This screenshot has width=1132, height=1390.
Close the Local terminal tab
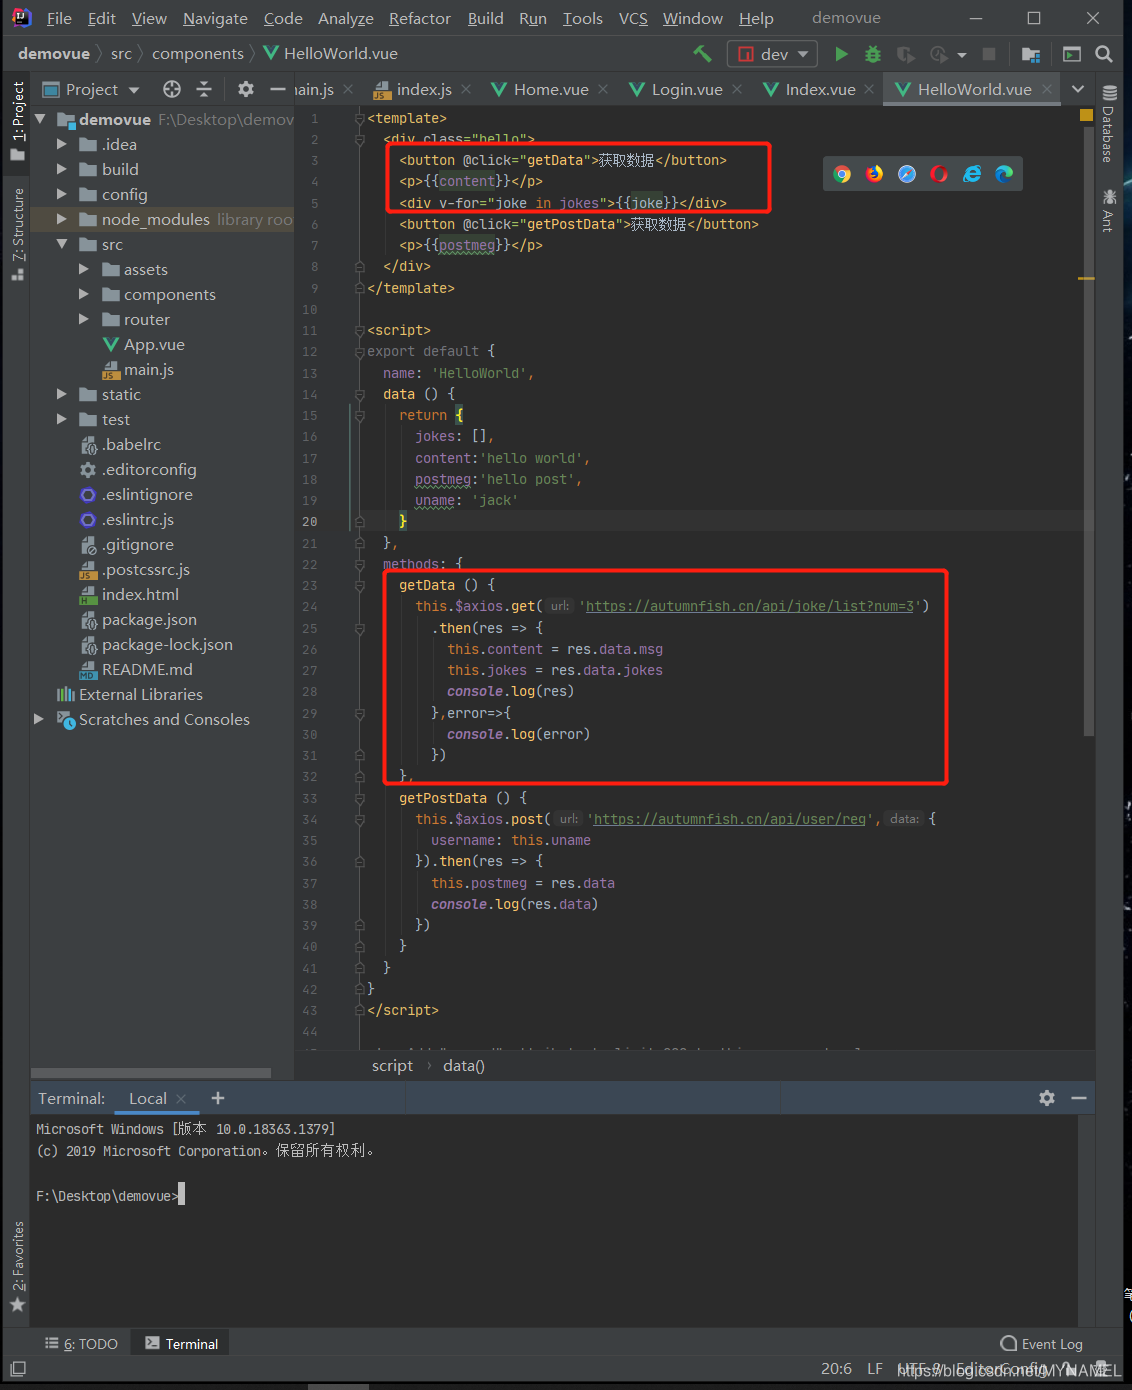tap(181, 1099)
